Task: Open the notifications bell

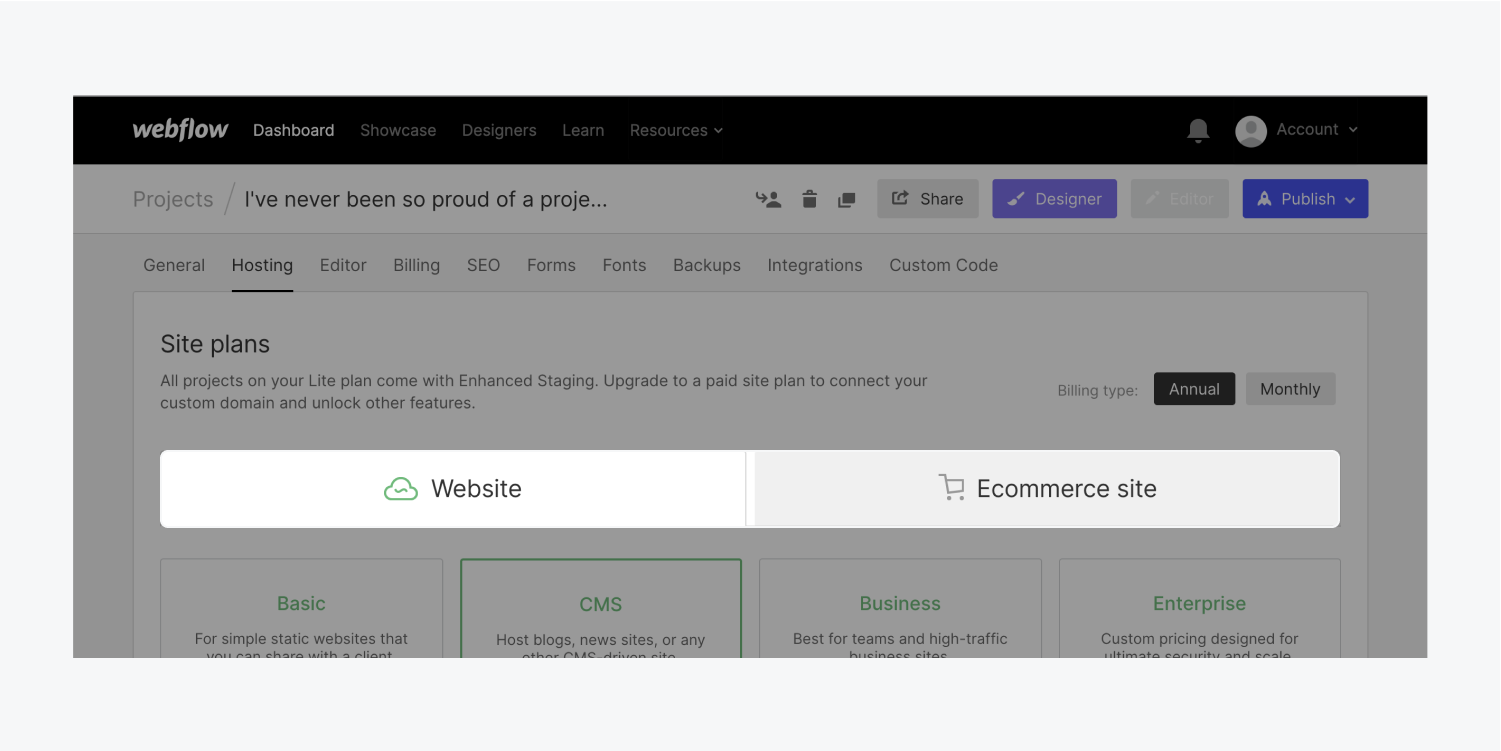Action: click(x=1198, y=130)
